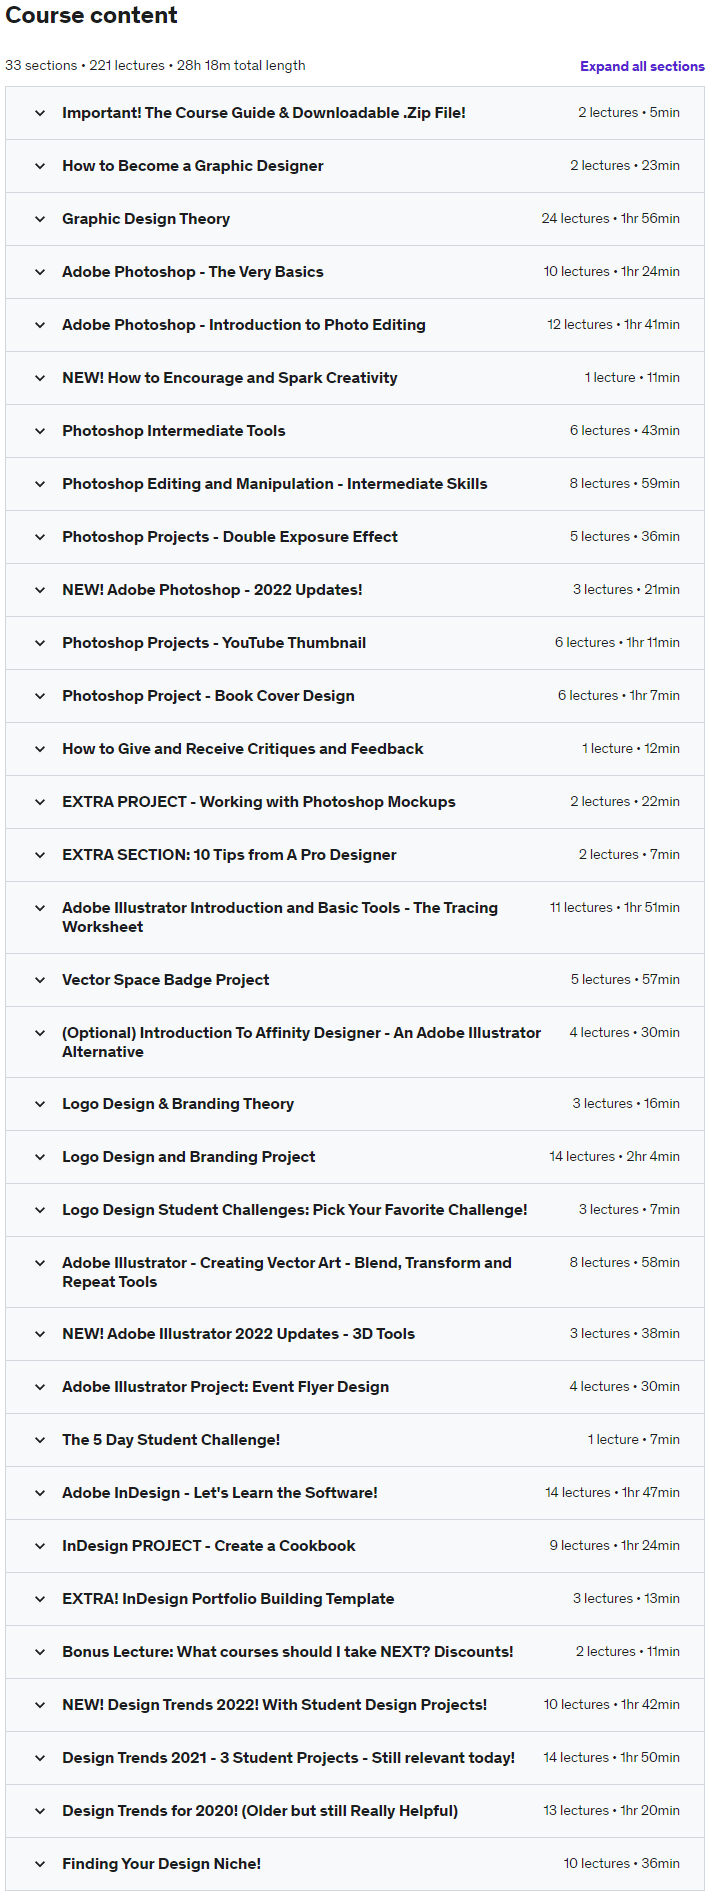Expand 'EXTRA SECTION: 10 Tips from A Pro Designer' chevron

[x=40, y=855]
